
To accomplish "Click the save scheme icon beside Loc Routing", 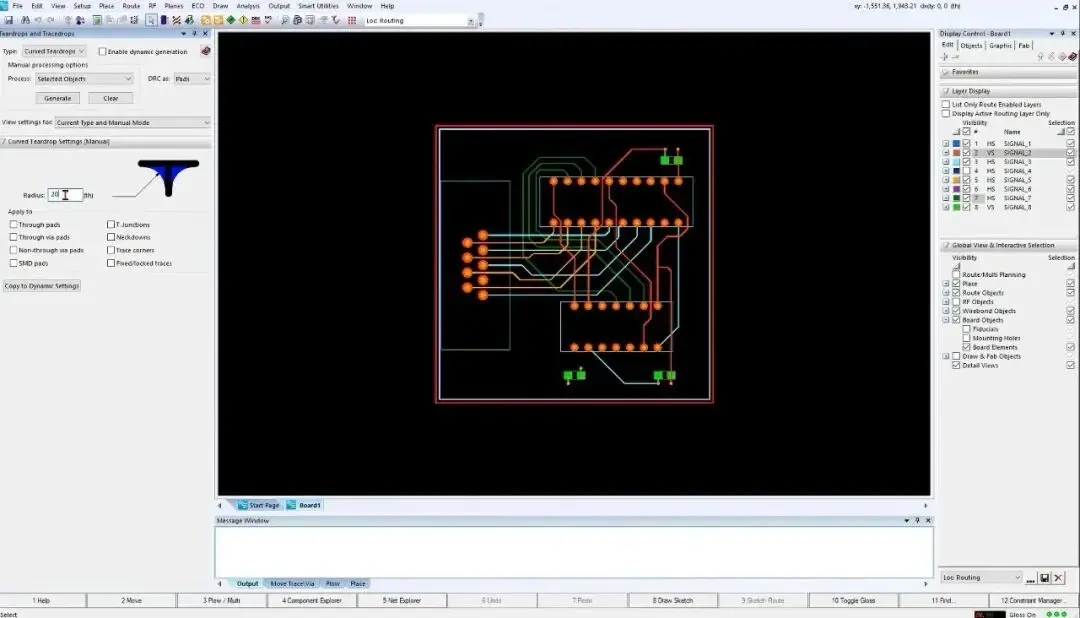I will pyautogui.click(x=1044, y=577).
